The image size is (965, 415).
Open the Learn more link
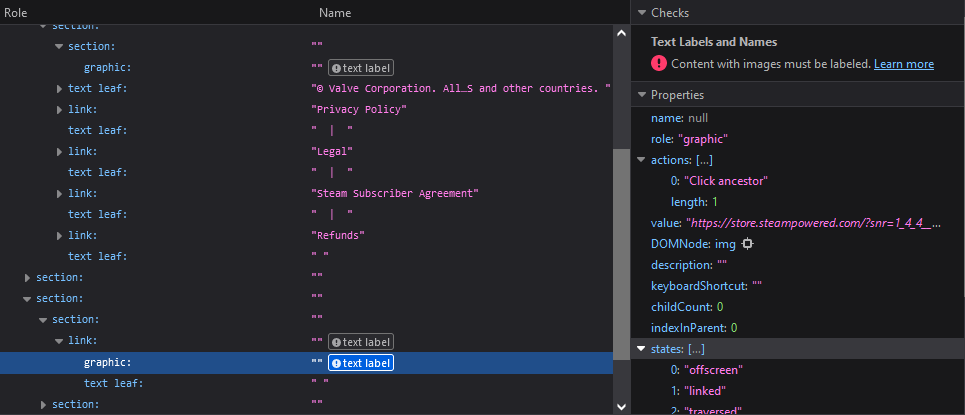pos(903,64)
